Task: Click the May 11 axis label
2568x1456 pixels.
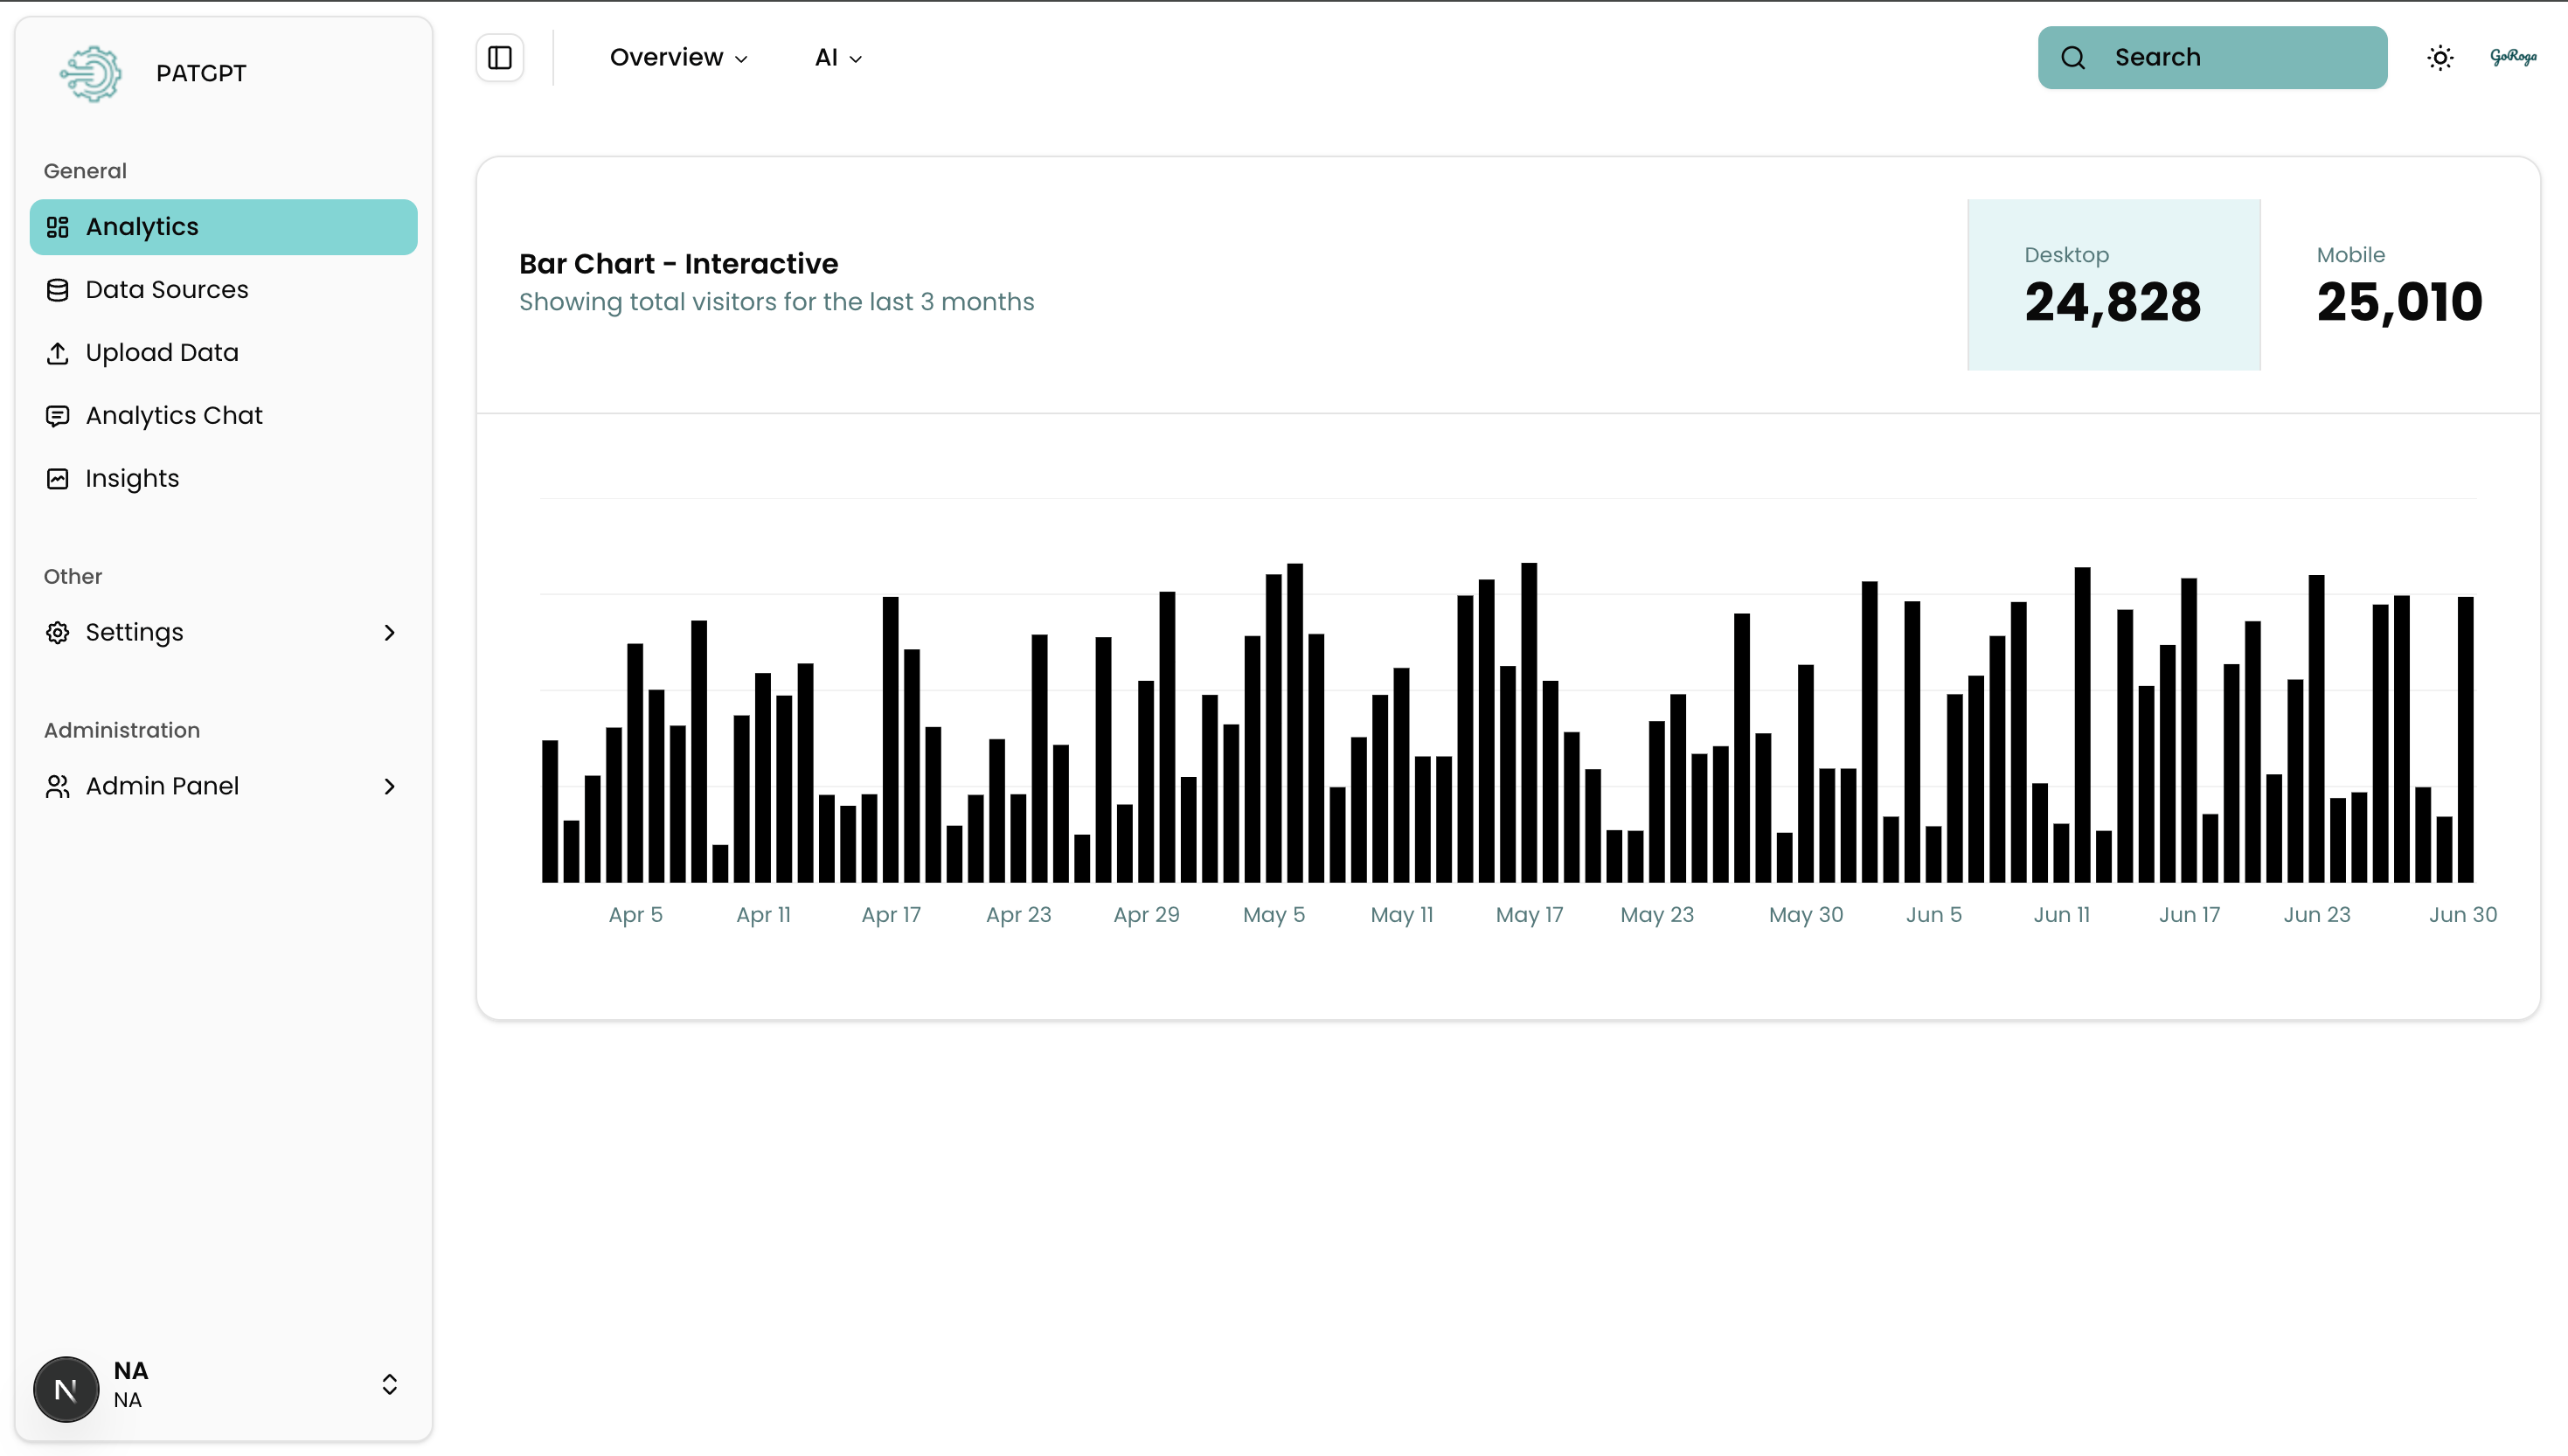Action: coord(1402,915)
